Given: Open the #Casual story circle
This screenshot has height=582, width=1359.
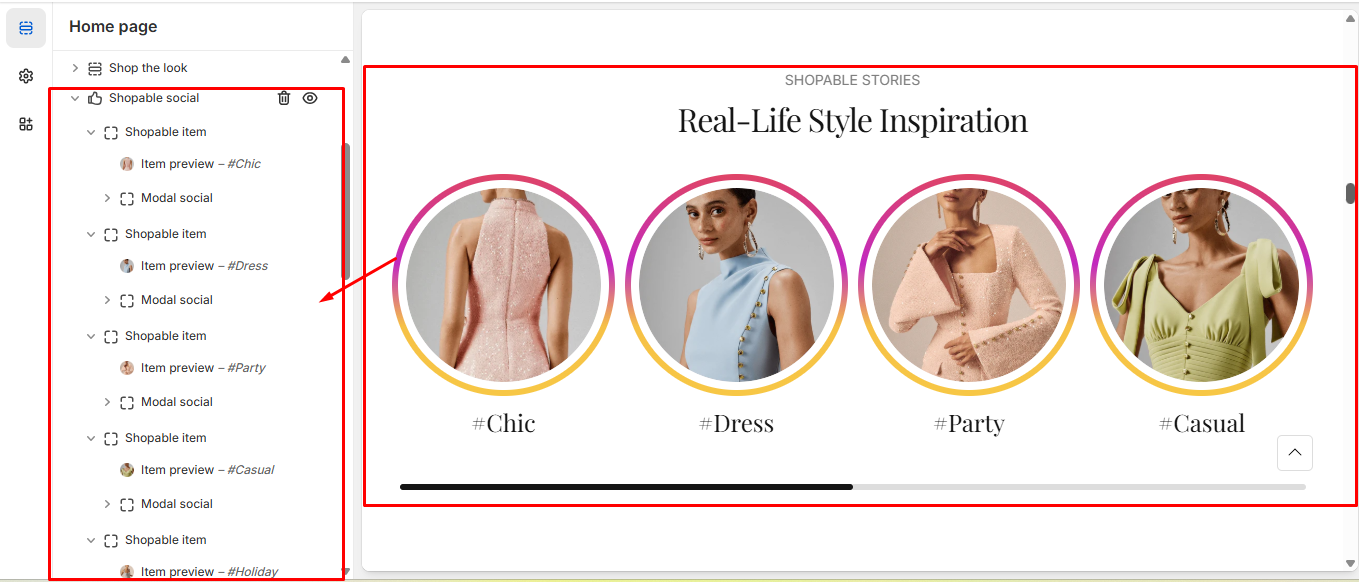Looking at the screenshot, I should [x=1201, y=285].
